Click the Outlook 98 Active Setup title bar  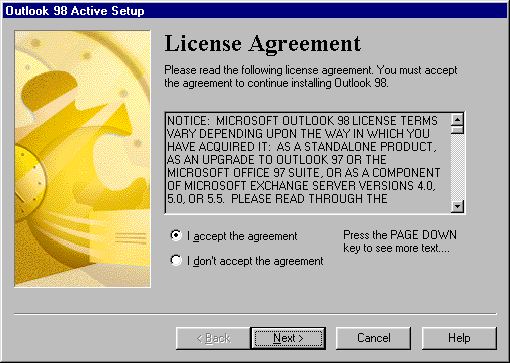pyautogui.click(x=255, y=11)
